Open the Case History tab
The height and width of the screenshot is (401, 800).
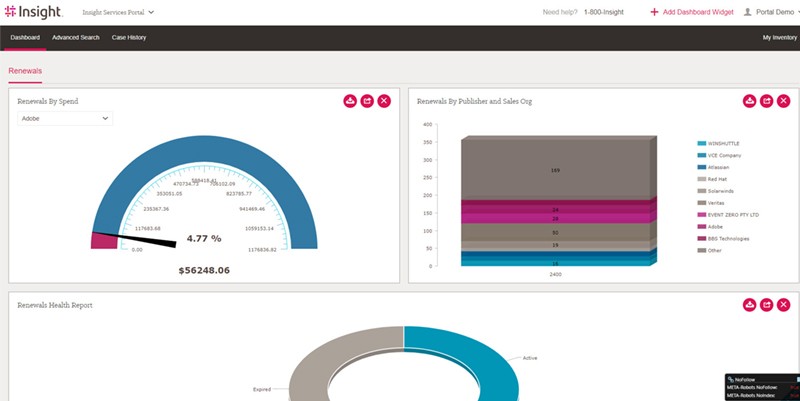coord(129,38)
